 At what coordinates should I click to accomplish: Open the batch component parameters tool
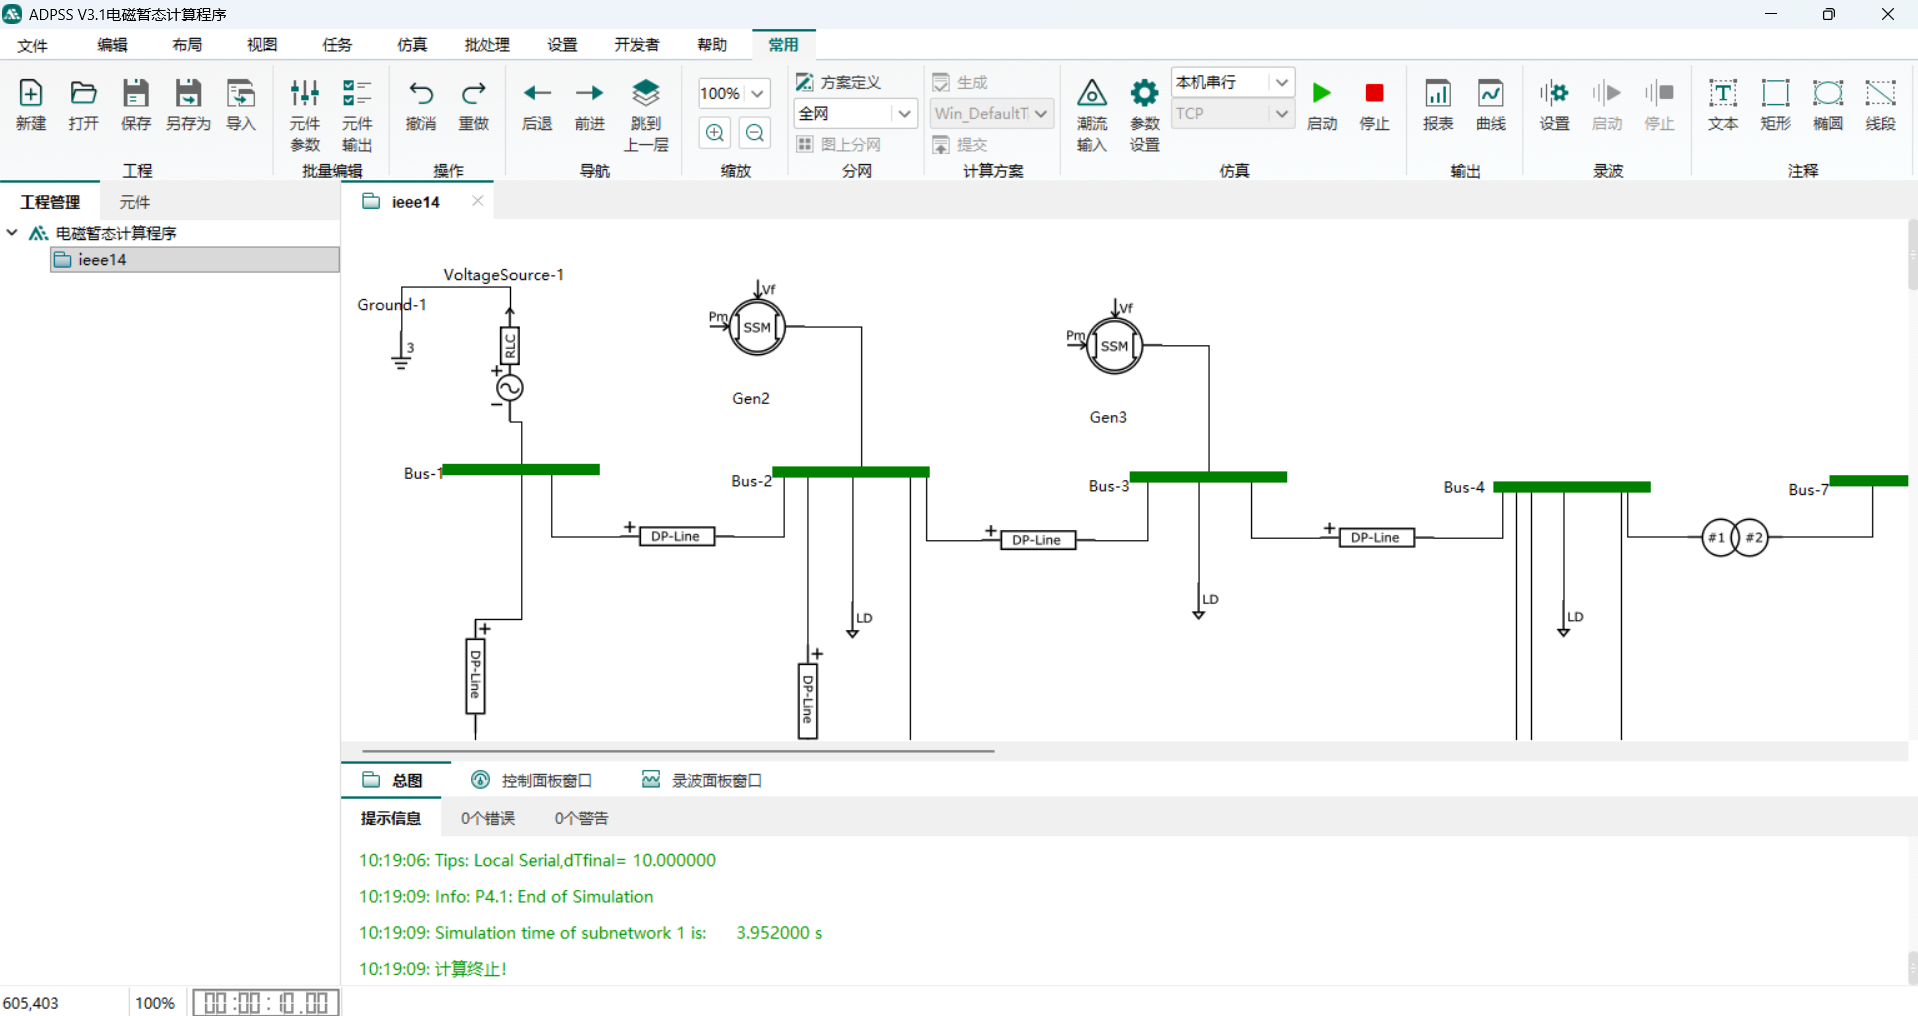pyautogui.click(x=304, y=114)
